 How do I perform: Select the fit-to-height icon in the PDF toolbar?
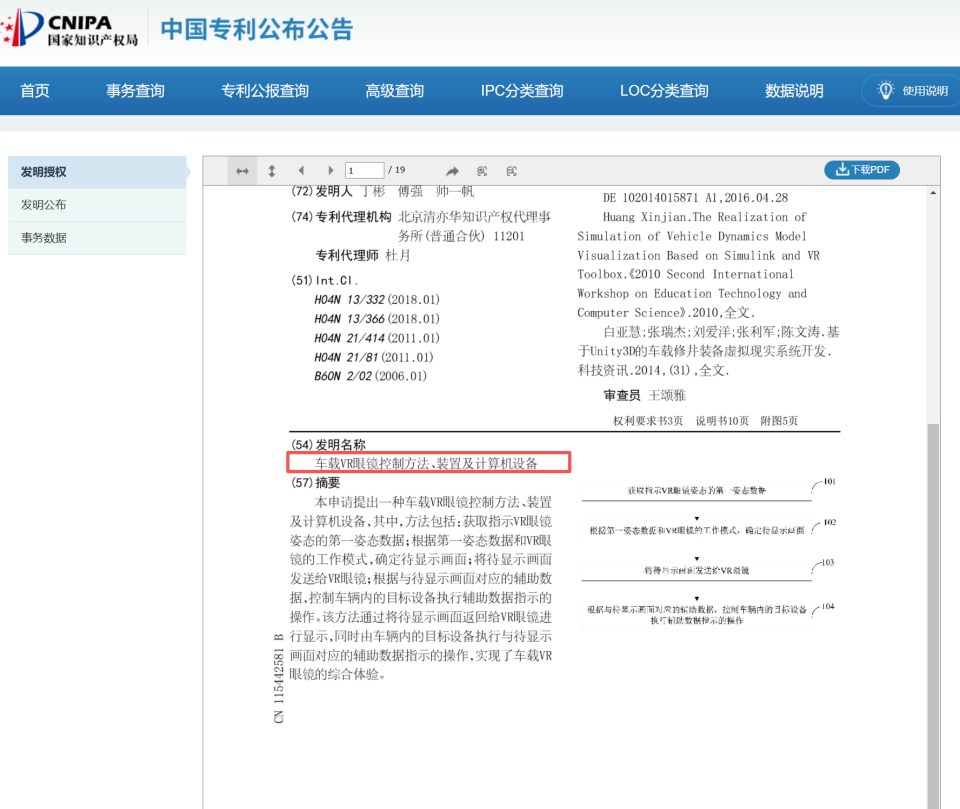271,170
